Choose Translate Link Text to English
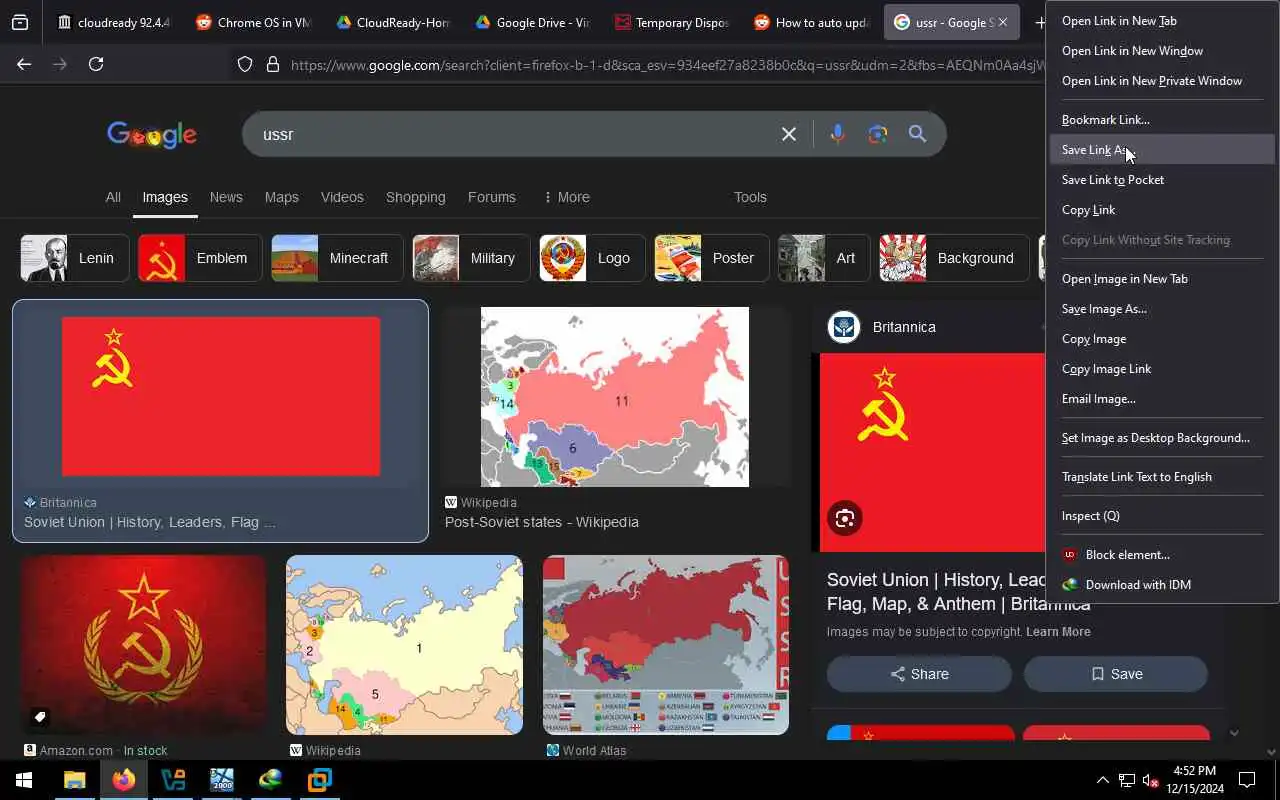The height and width of the screenshot is (800, 1280). point(1162,477)
